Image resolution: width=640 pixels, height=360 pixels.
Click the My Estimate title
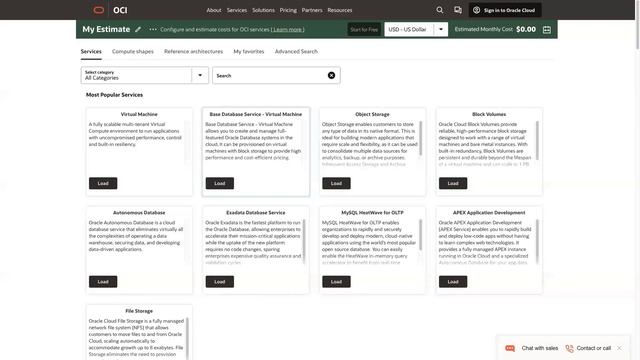pos(106,29)
